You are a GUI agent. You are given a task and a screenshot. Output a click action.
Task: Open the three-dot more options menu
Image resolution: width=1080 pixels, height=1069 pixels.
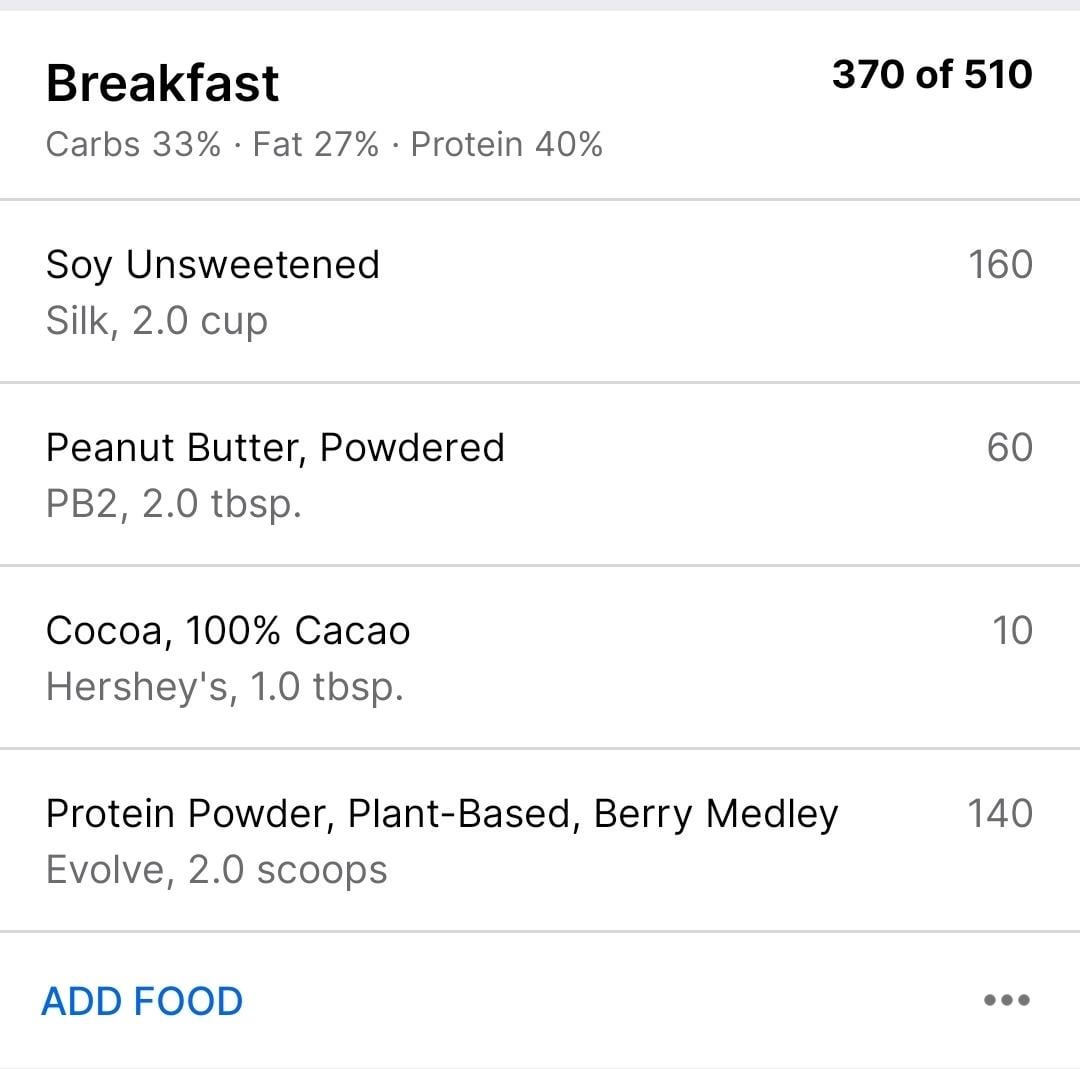coord(1006,999)
